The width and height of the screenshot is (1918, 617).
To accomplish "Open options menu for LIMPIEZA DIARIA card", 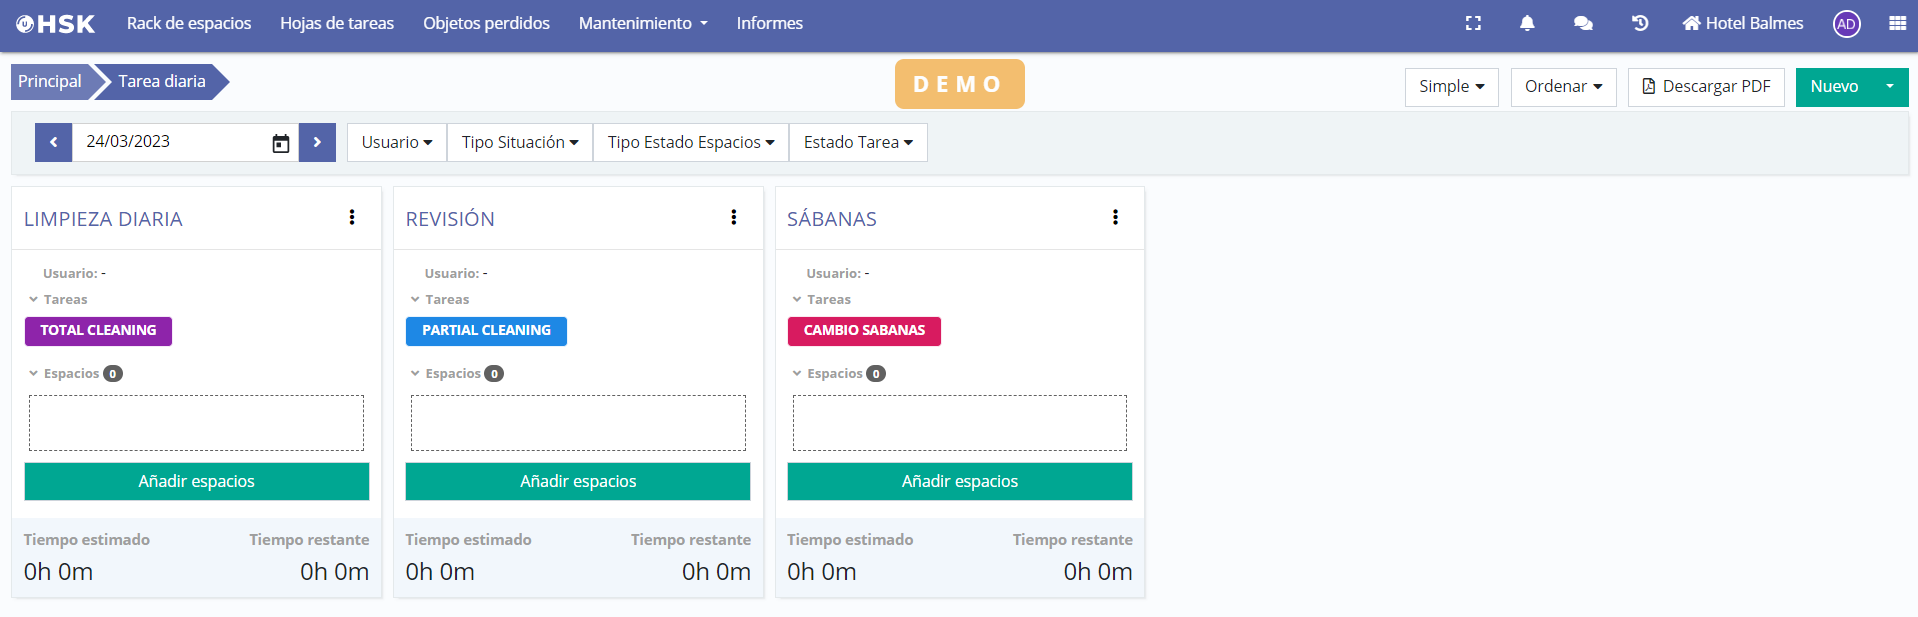I will coord(352,218).
